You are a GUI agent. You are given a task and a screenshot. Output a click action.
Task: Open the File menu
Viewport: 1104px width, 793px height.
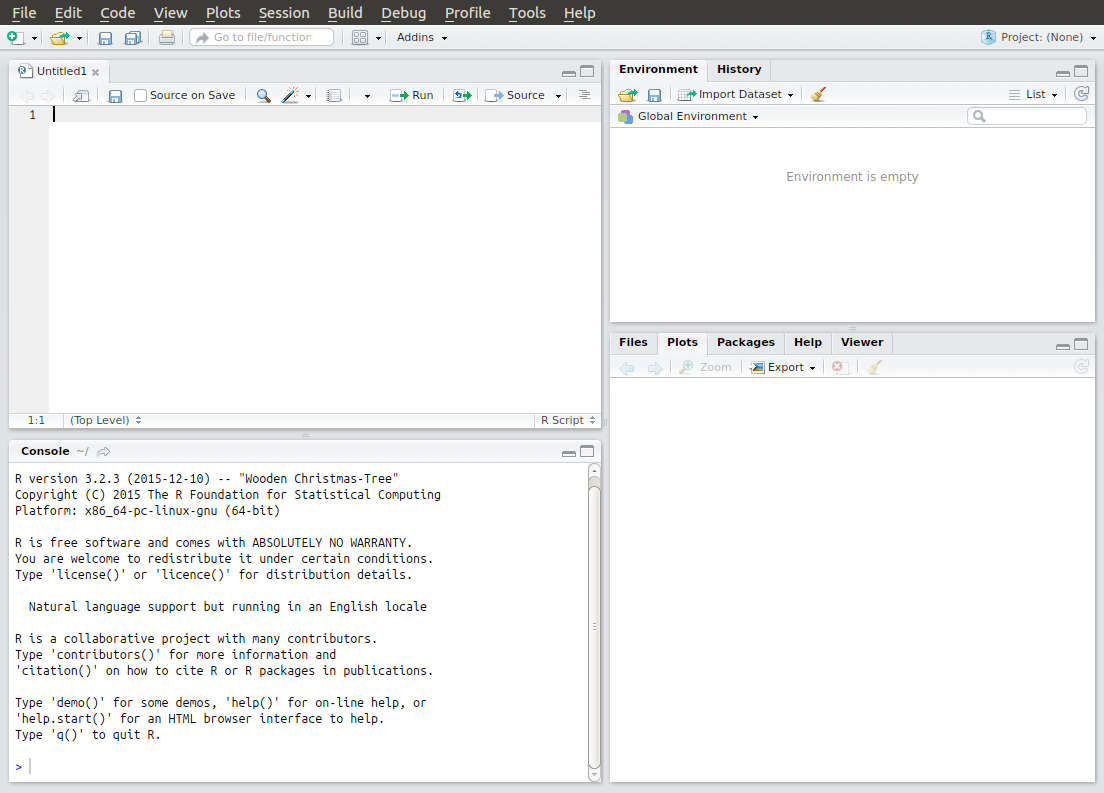click(24, 13)
